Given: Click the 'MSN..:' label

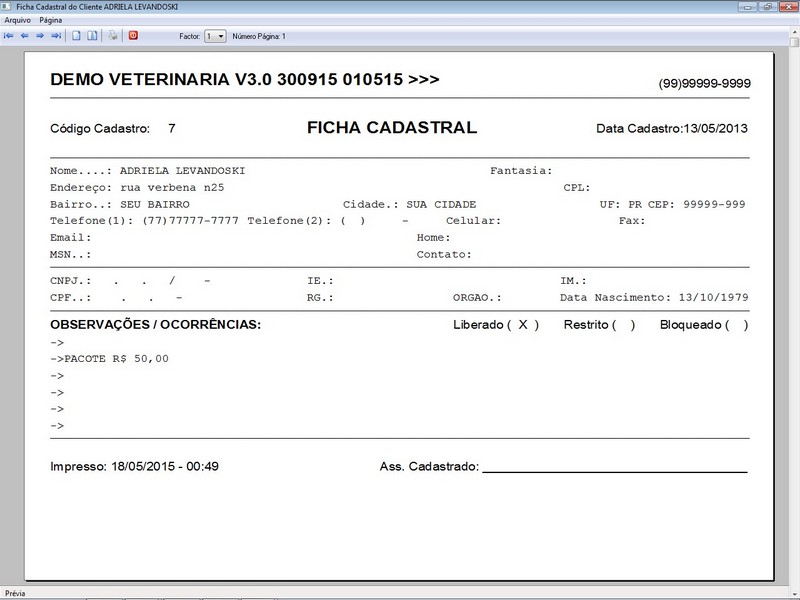Looking at the screenshot, I should [70, 254].
